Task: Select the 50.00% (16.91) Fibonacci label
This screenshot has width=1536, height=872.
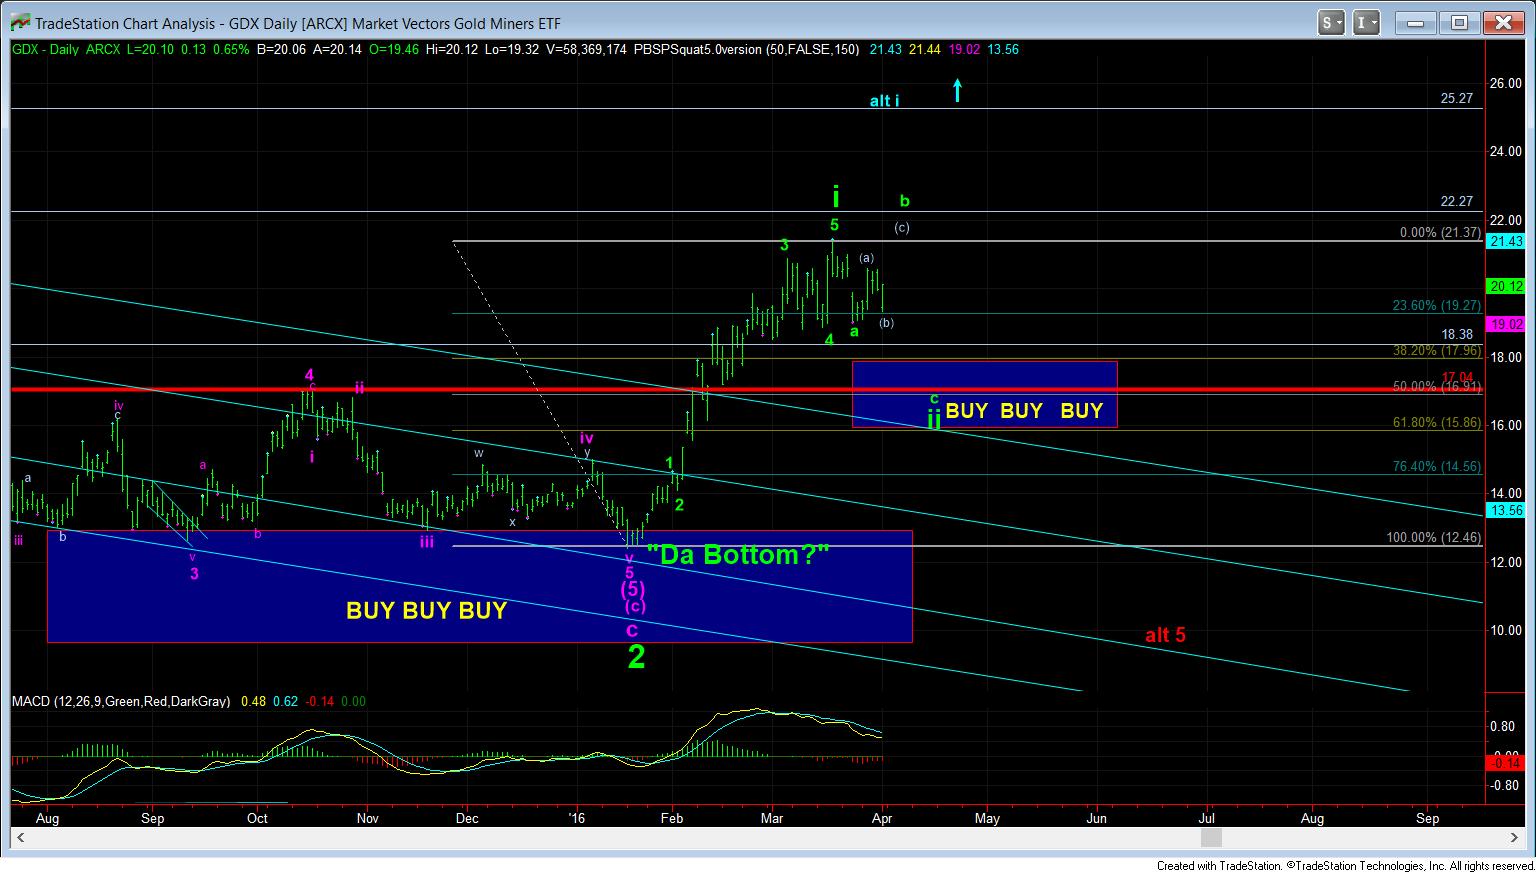Action: coord(1437,386)
